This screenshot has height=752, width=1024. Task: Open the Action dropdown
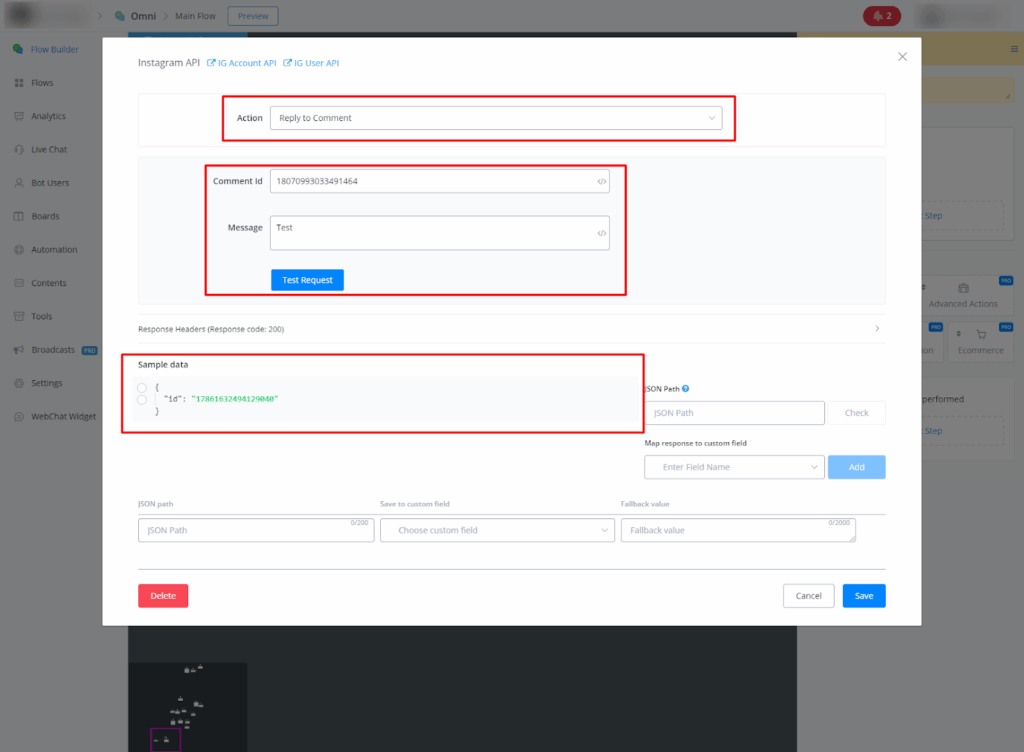[497, 118]
